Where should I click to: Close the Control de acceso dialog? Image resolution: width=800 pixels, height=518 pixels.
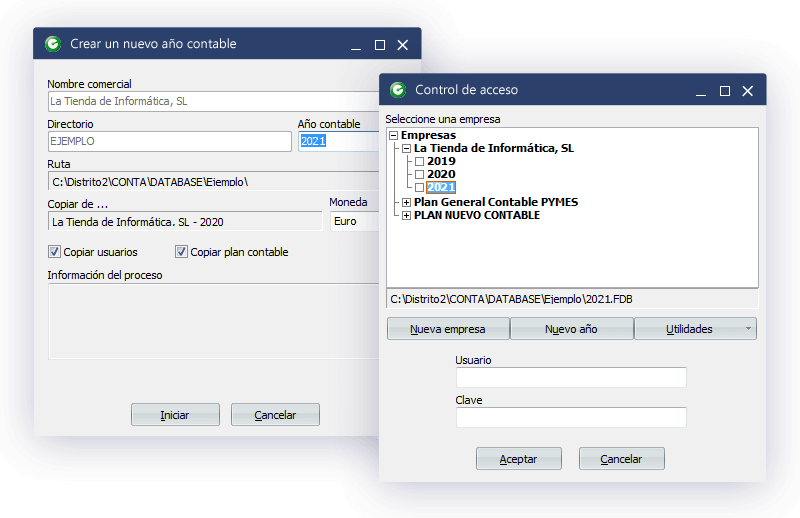(x=748, y=90)
